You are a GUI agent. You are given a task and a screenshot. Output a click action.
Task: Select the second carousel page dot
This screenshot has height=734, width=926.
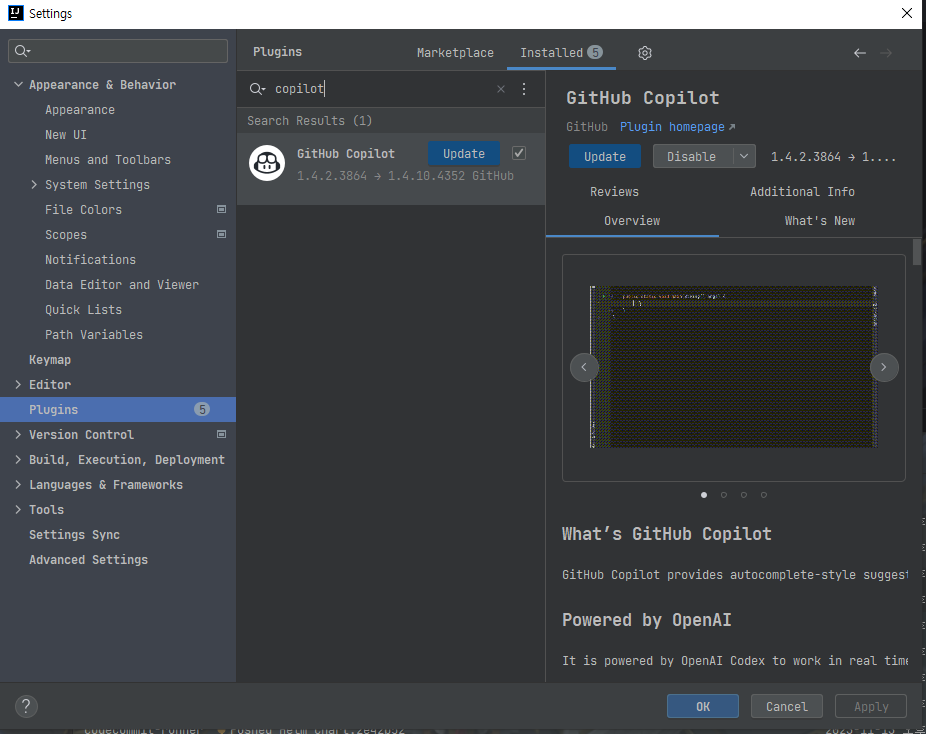click(x=724, y=495)
